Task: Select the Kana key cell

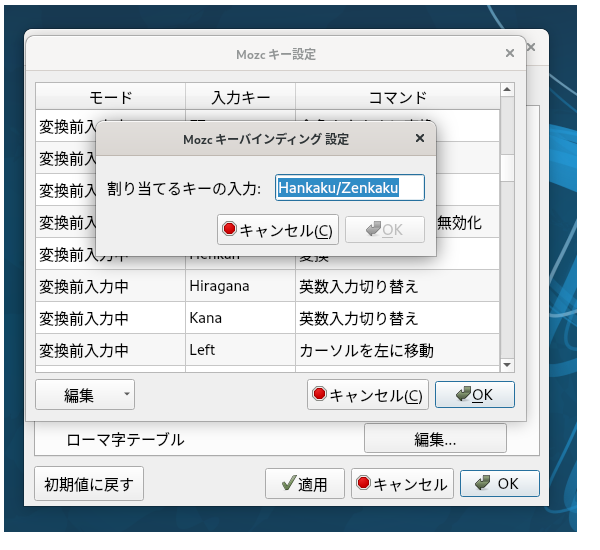Action: (x=240, y=318)
